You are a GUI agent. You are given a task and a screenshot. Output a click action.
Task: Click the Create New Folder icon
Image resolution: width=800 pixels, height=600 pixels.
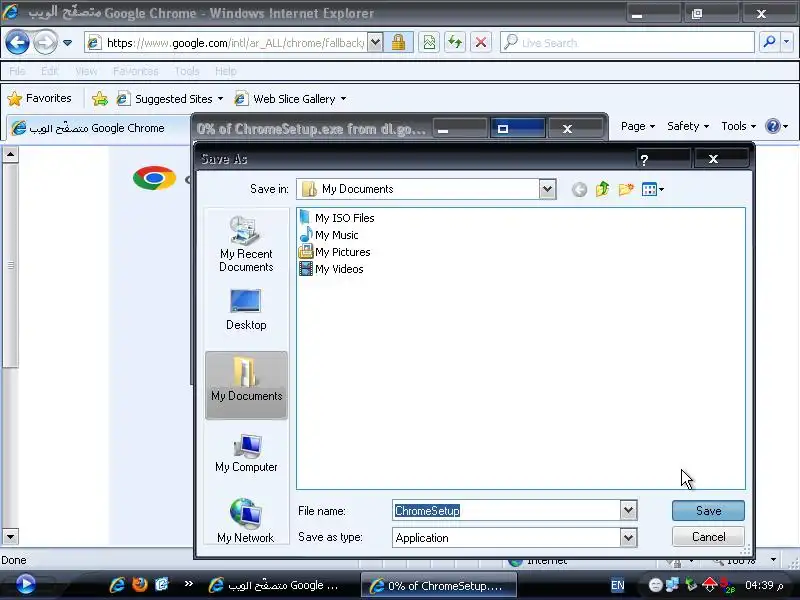coord(626,189)
